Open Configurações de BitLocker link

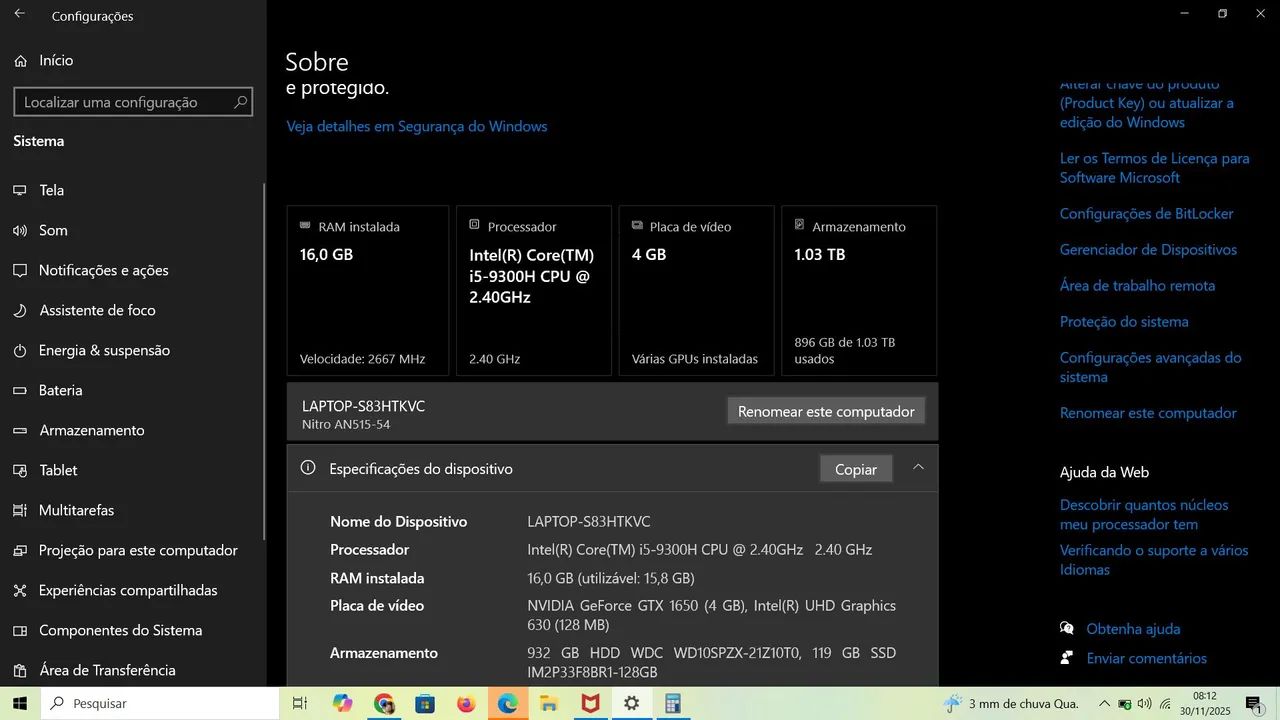pos(1147,214)
